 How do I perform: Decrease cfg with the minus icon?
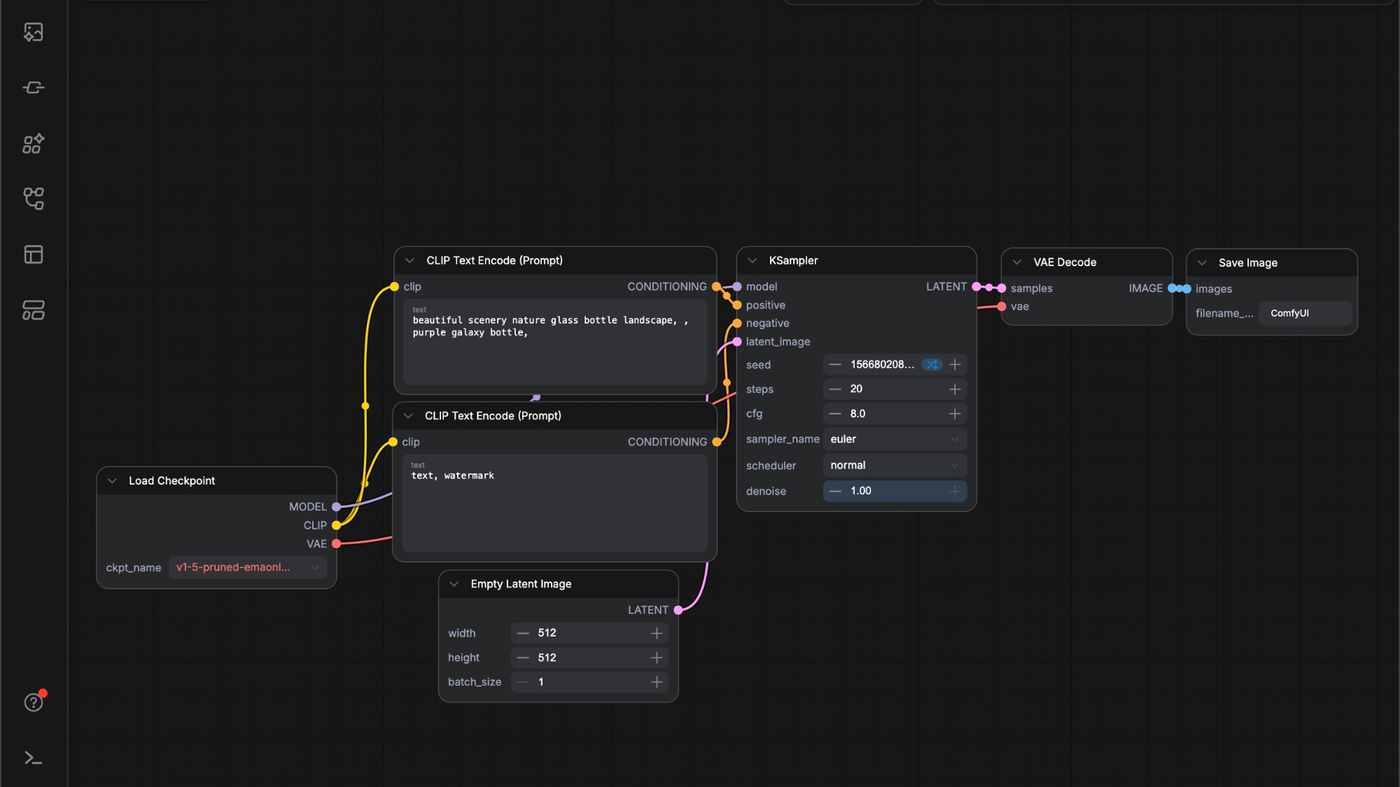[835, 414]
